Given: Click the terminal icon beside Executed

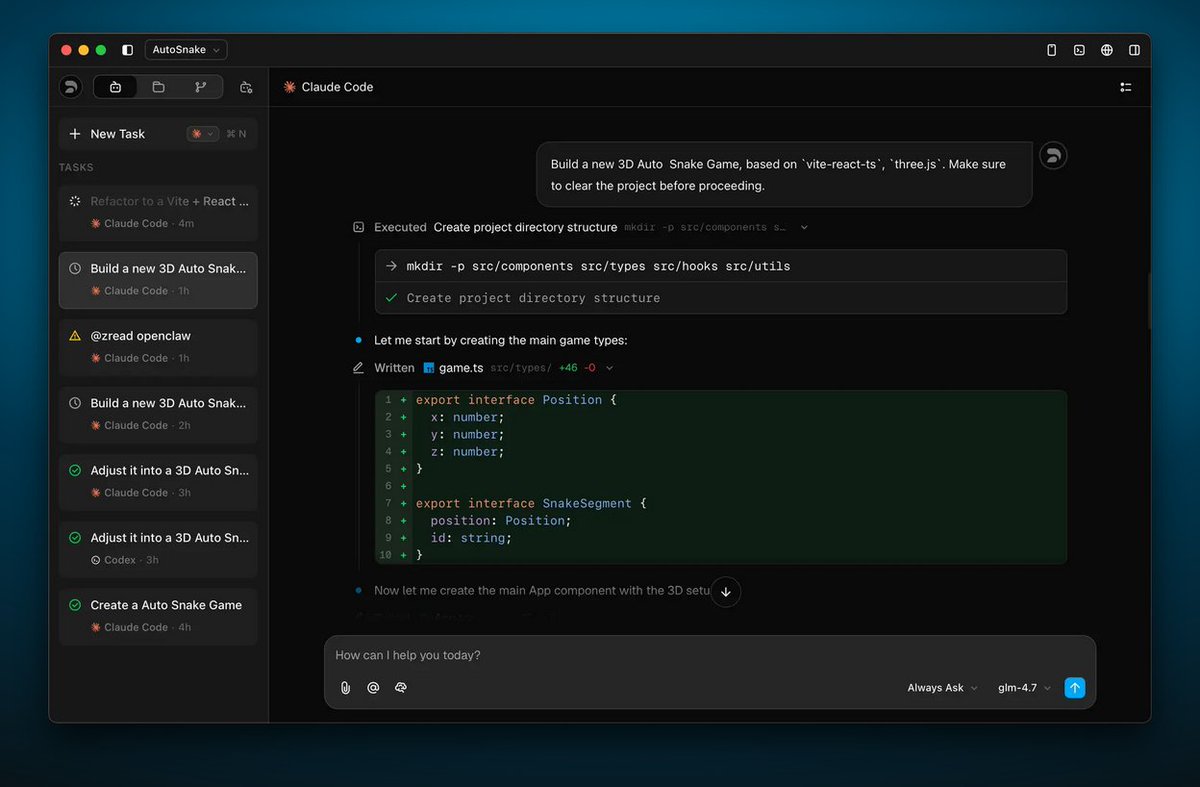Looking at the screenshot, I should pyautogui.click(x=359, y=227).
